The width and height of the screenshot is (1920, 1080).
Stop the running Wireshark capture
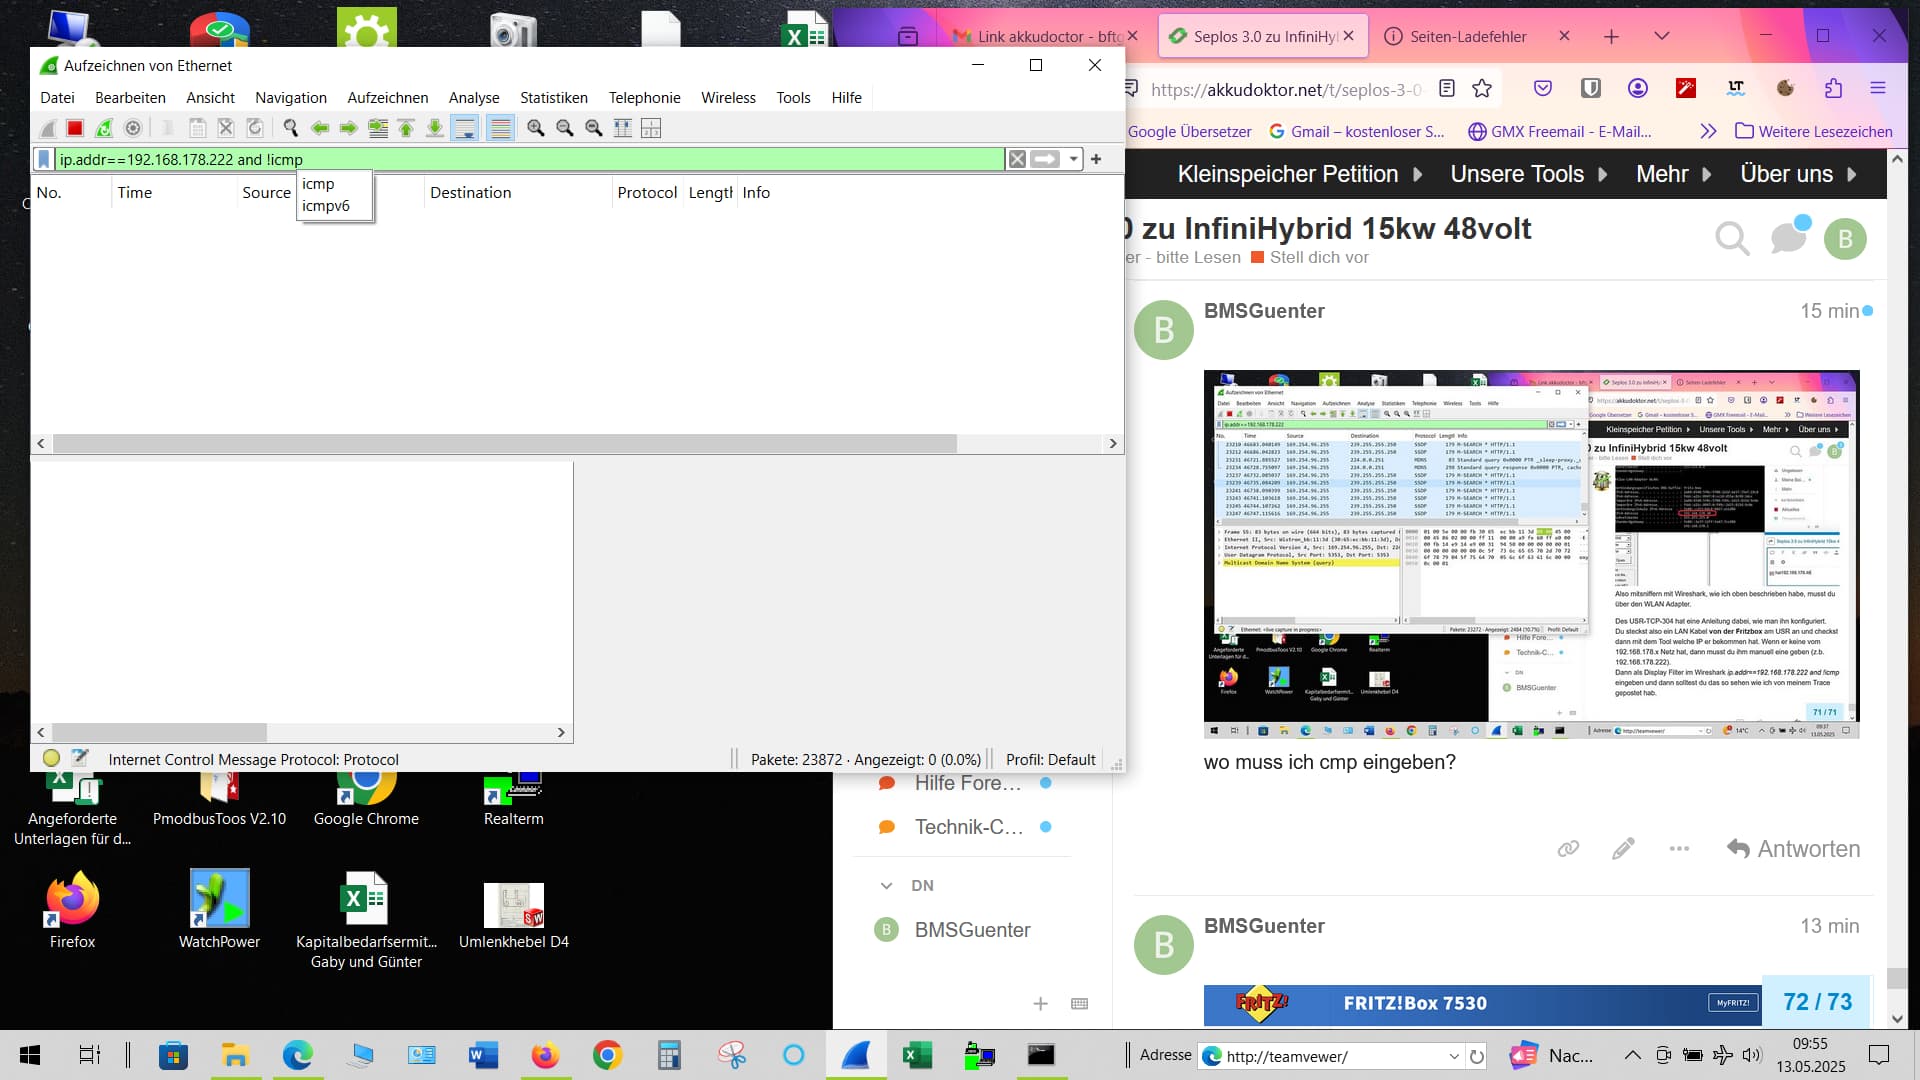tap(75, 128)
